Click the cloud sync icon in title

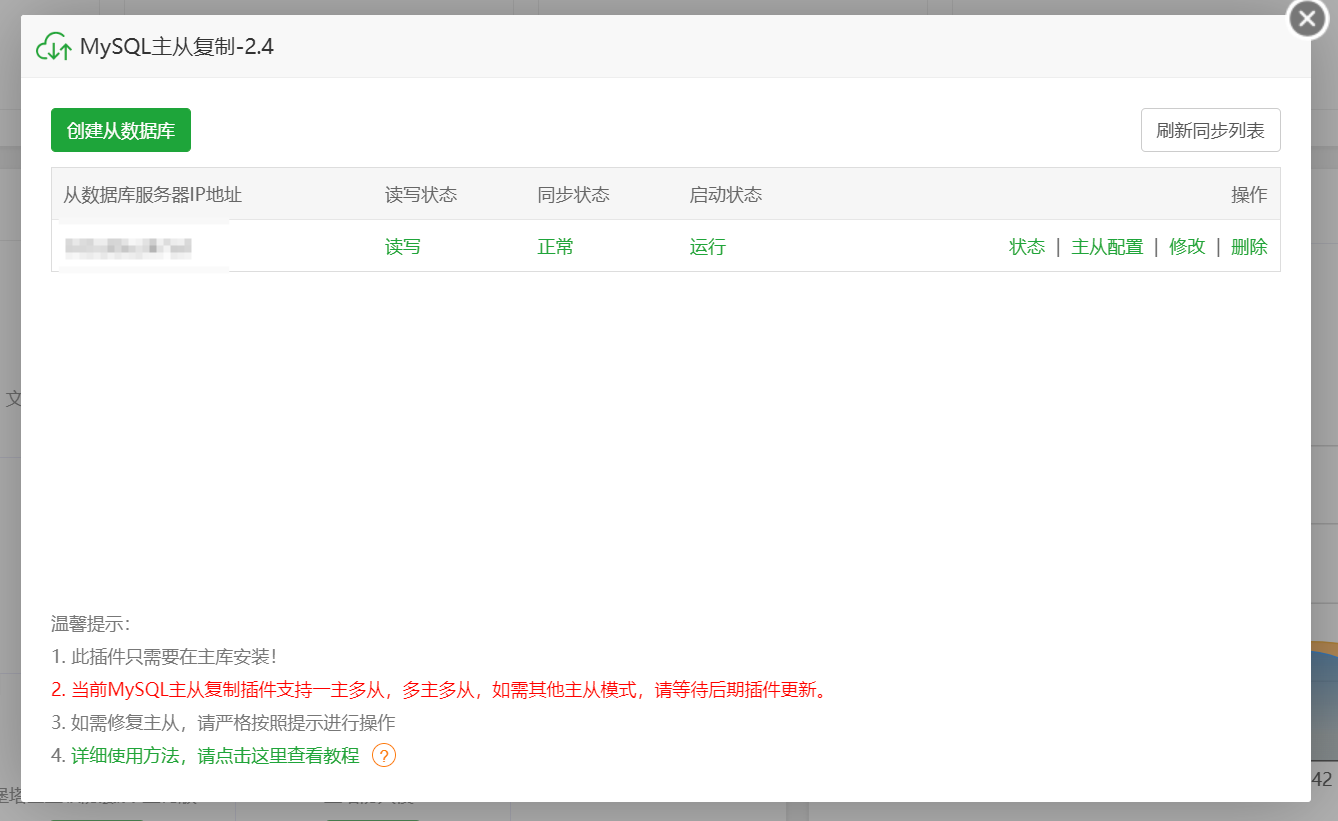coord(53,47)
